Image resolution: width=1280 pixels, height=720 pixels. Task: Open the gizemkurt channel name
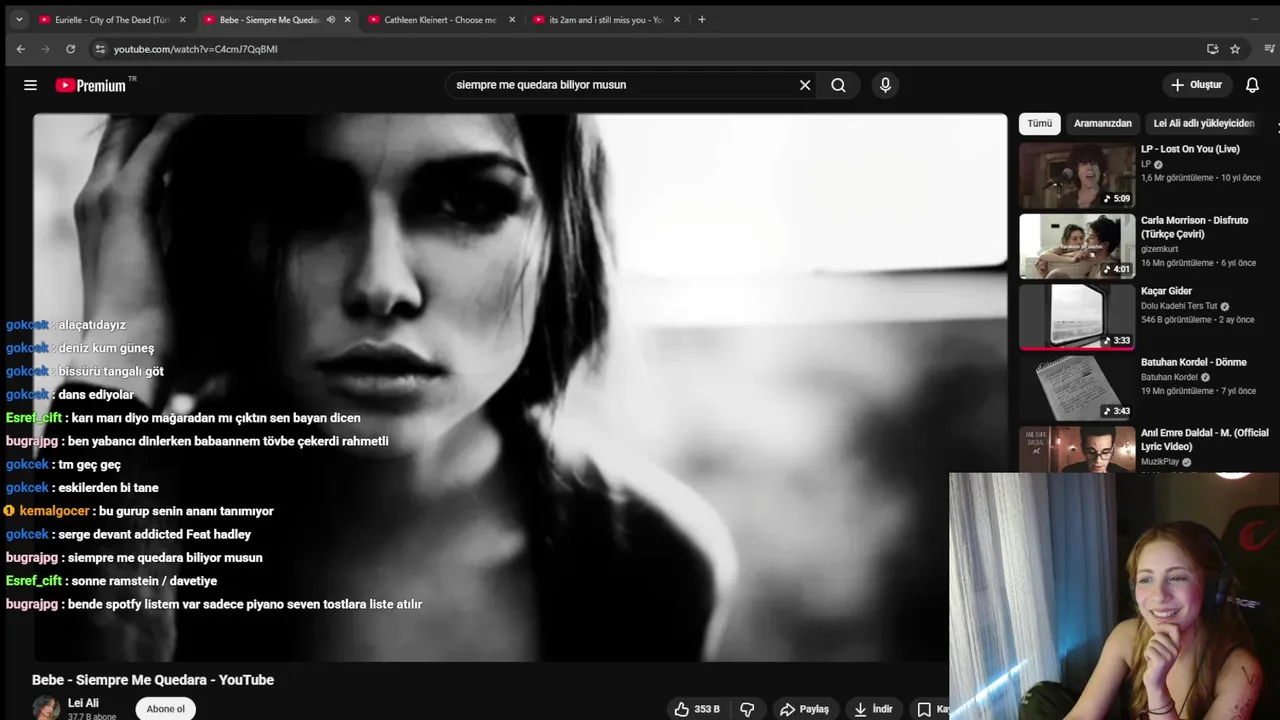1162,249
